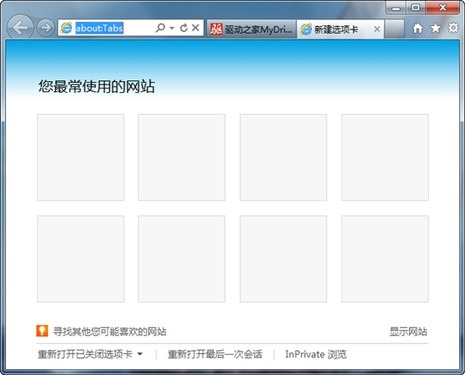Image resolution: width=465 pixels, height=375 pixels.
Task: Click the orange lightbulb suggestion icon
Action: (42, 331)
